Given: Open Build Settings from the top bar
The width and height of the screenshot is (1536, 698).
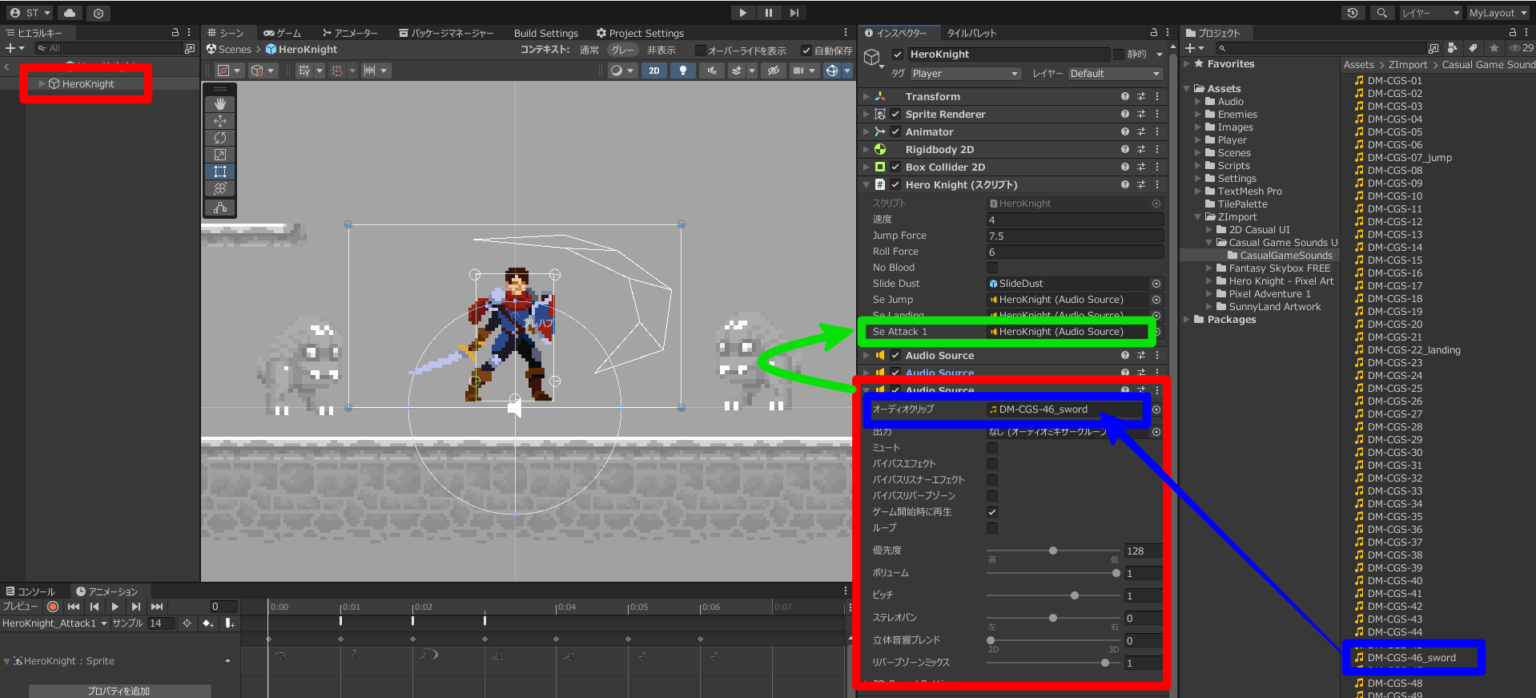Looking at the screenshot, I should [545, 32].
